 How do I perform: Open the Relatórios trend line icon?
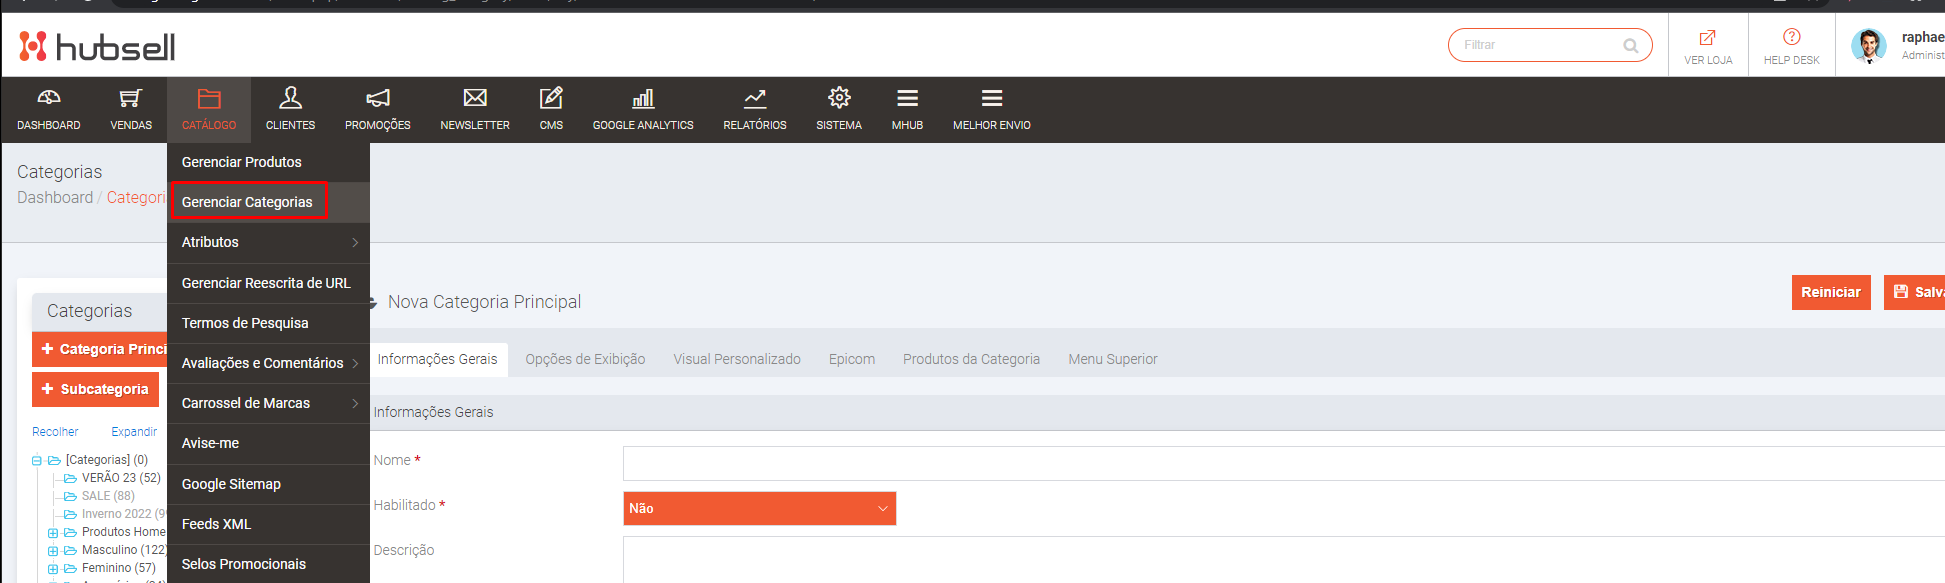click(755, 99)
